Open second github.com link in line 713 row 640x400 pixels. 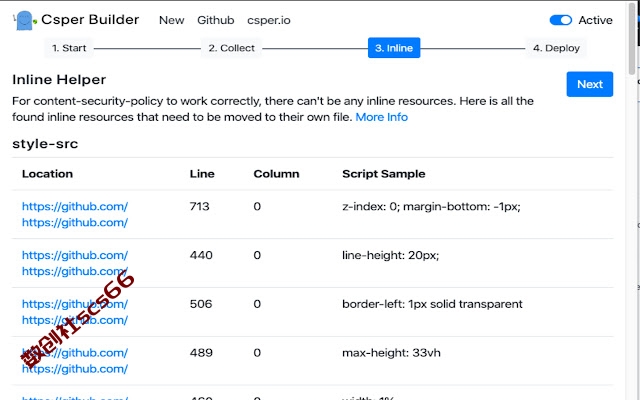click(75, 222)
